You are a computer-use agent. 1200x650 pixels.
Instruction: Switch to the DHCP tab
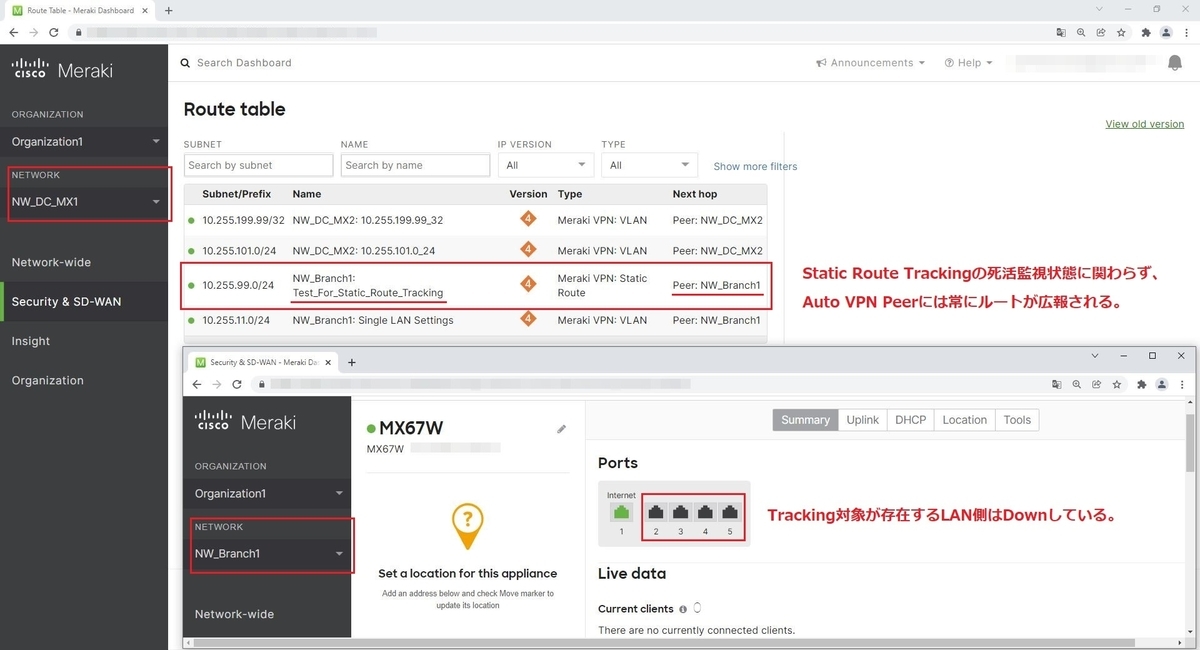click(x=910, y=420)
